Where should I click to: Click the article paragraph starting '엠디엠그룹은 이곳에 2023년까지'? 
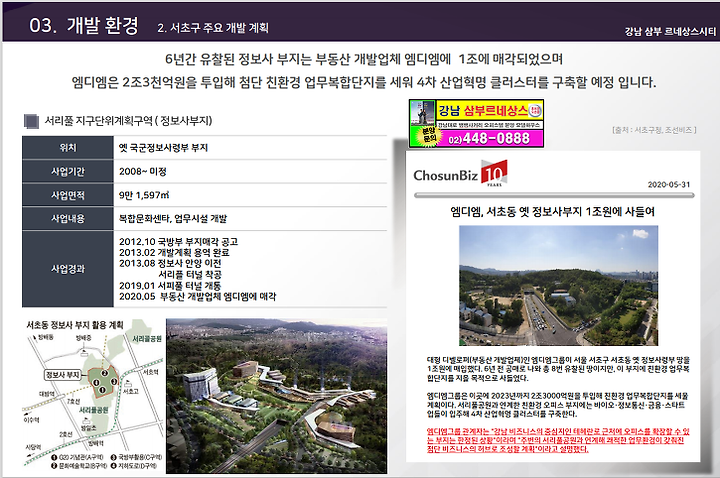[558, 405]
